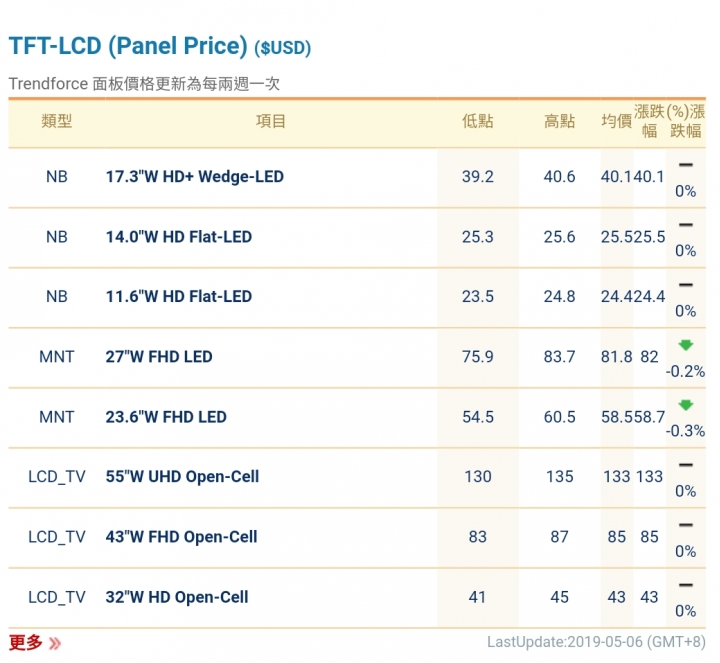This screenshot has width=720, height=663.
Task: Click the dash icon for 11.6"W HD Flat-LED
Action: [x=685, y=285]
